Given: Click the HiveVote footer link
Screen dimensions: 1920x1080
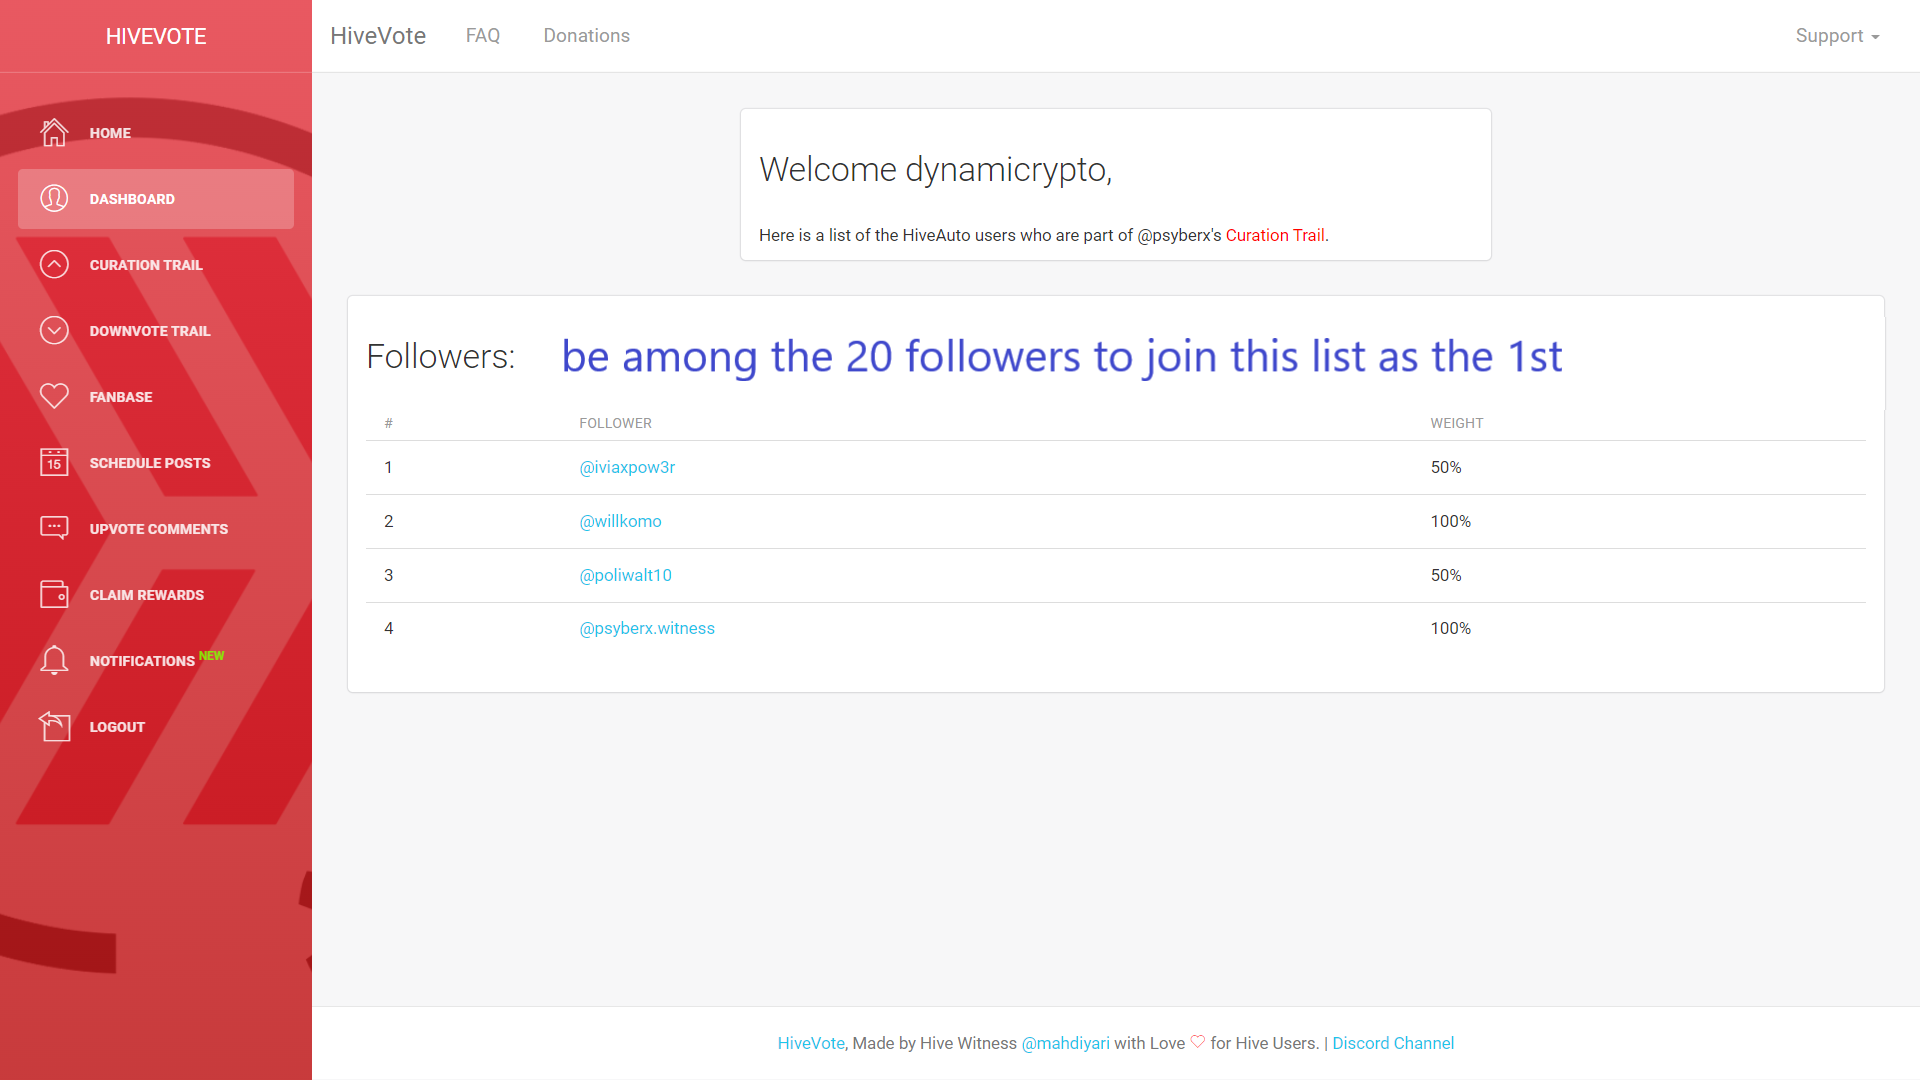Looking at the screenshot, I should tap(811, 1043).
